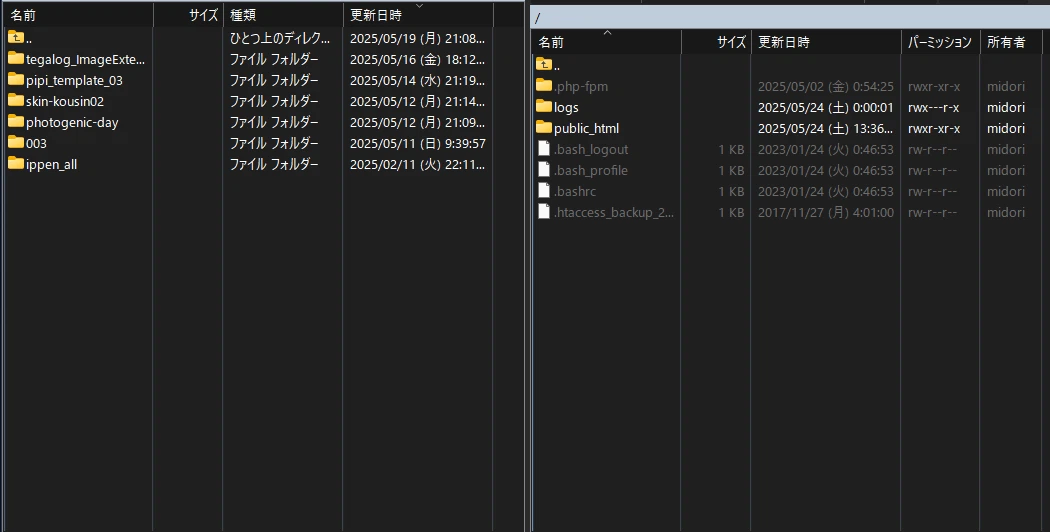This screenshot has width=1050, height=532.
Task: Click the photogenic-day folder icon
Action: 16,122
